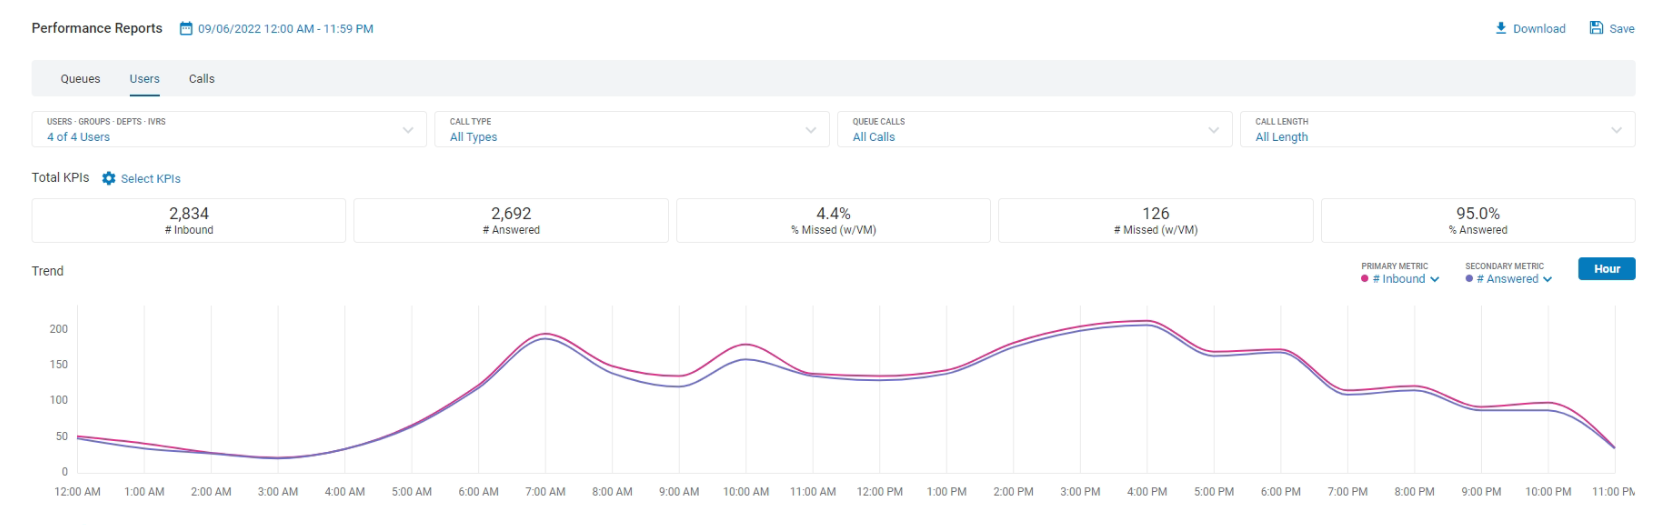Toggle the Hour interval button

pyautogui.click(x=1606, y=269)
